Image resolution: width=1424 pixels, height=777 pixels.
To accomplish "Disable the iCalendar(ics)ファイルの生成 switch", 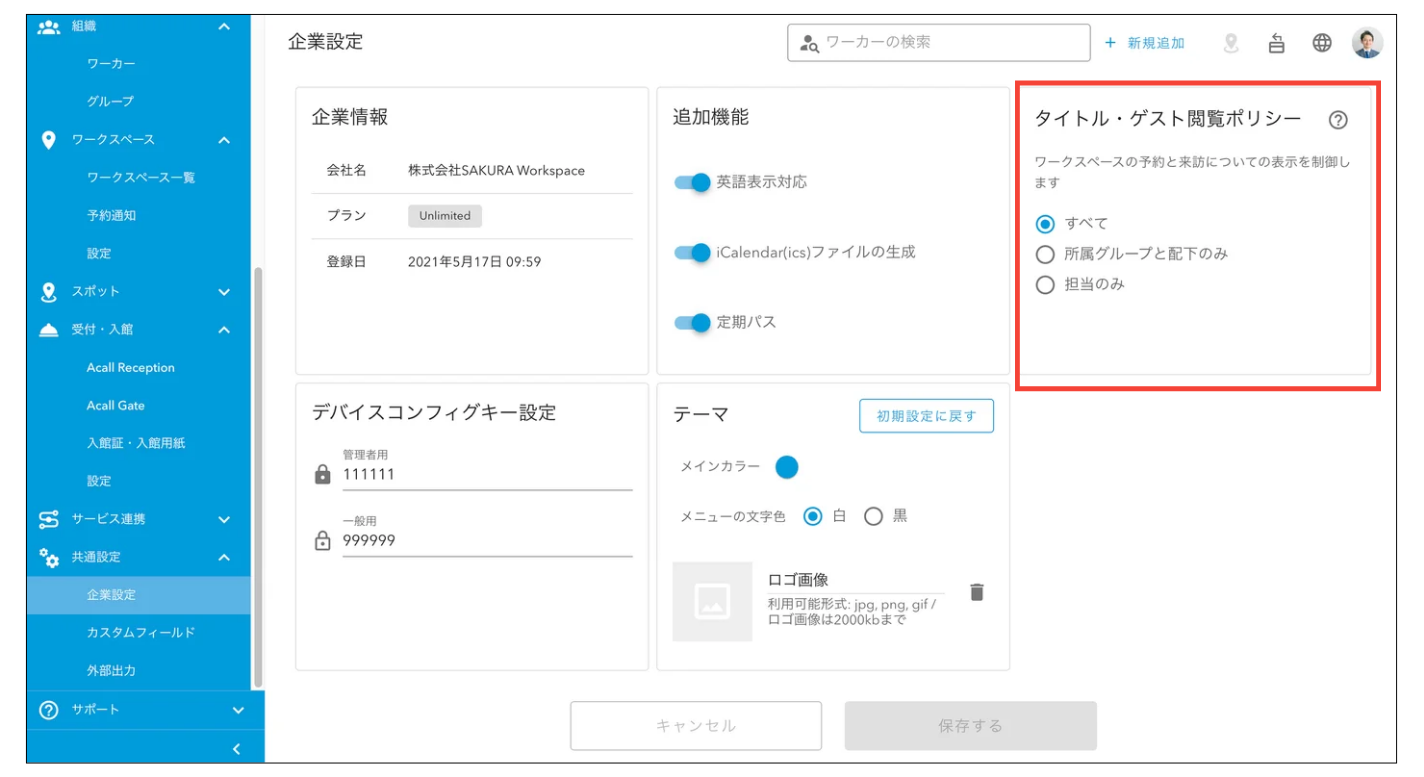I will click(692, 252).
